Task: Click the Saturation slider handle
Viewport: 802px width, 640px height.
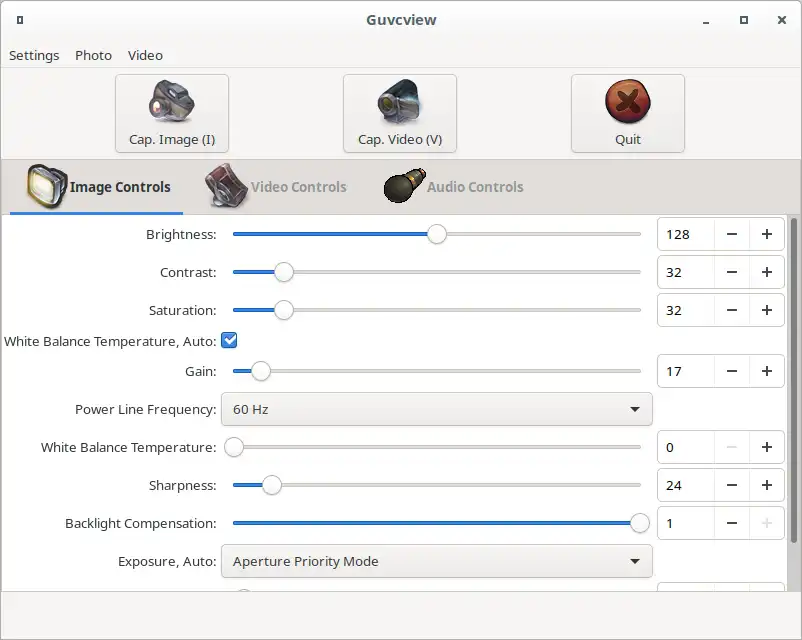Action: click(x=284, y=310)
